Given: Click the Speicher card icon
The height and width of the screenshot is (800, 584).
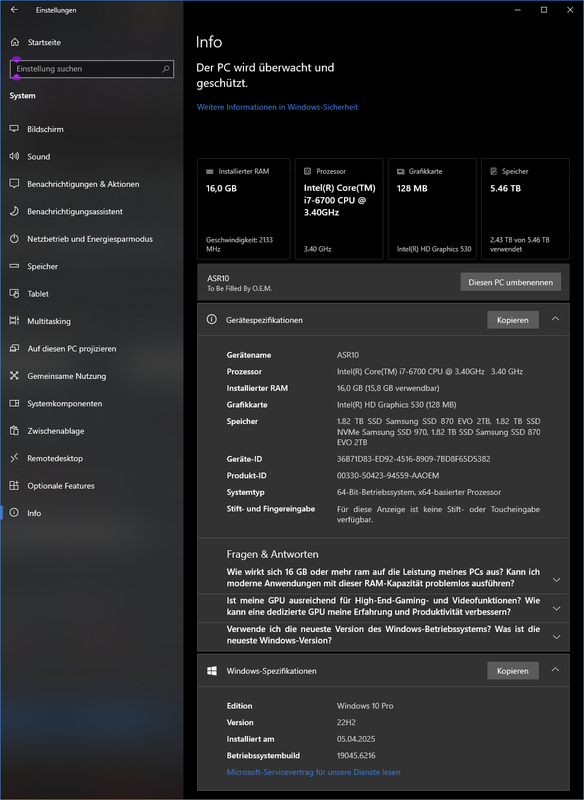Looking at the screenshot, I should [493, 171].
